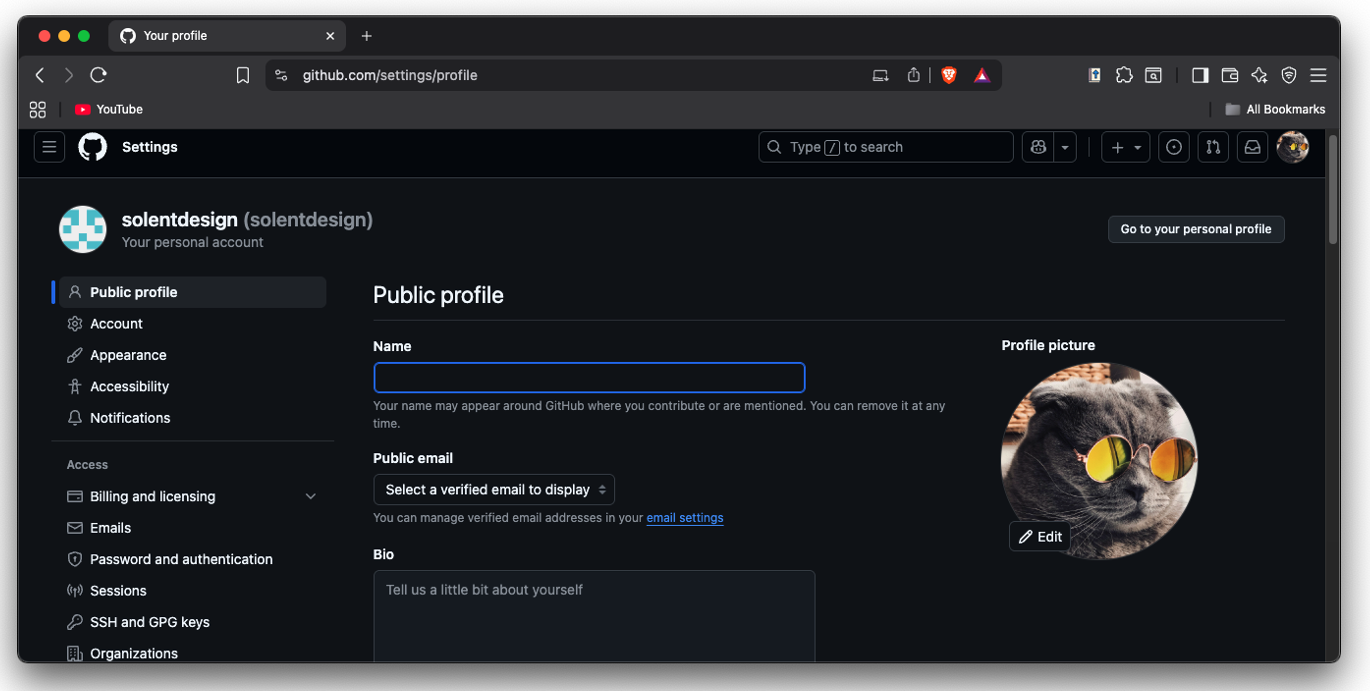The image size is (1370, 691).
Task: Open the Issues icon in header
Action: click(1174, 147)
